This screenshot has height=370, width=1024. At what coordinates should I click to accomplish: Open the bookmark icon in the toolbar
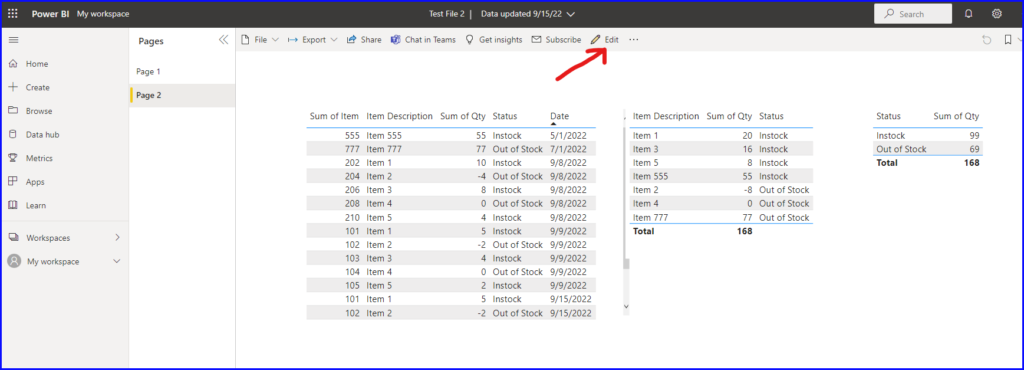point(1008,40)
